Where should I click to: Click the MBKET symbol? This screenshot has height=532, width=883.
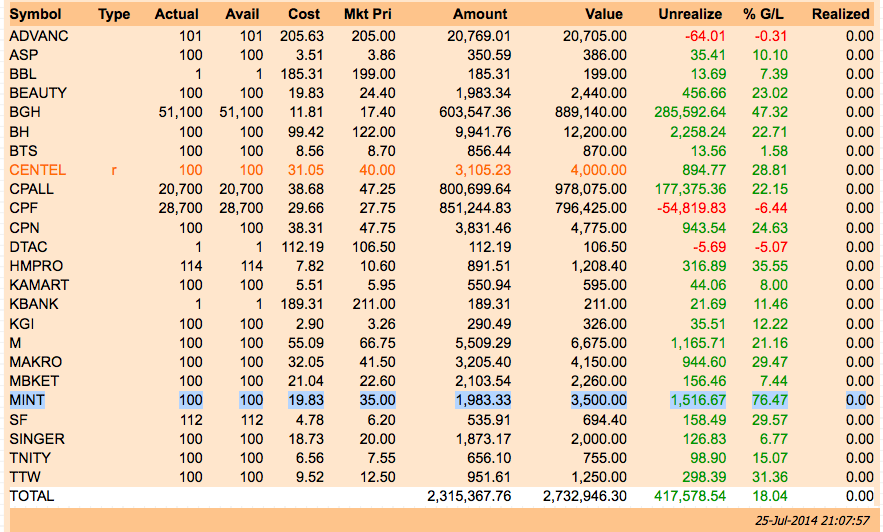tap(34, 382)
